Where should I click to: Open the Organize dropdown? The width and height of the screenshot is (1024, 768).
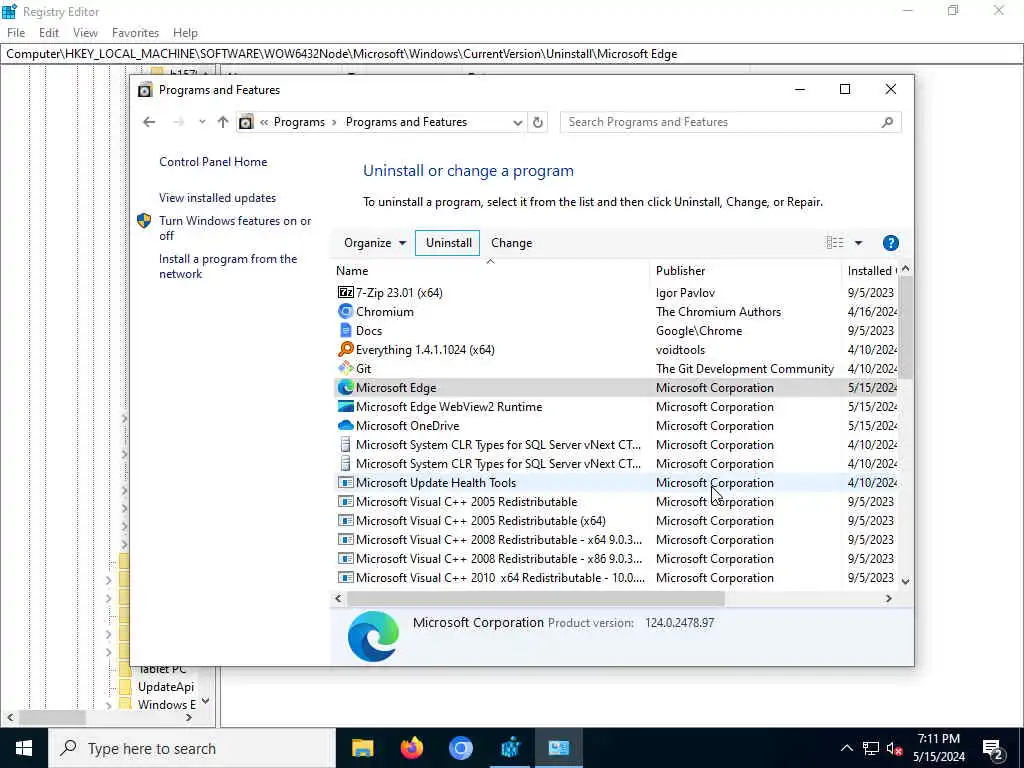coord(375,243)
